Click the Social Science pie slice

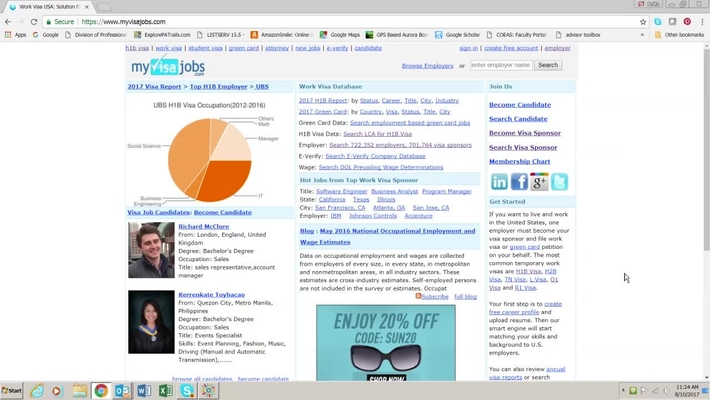click(187, 152)
